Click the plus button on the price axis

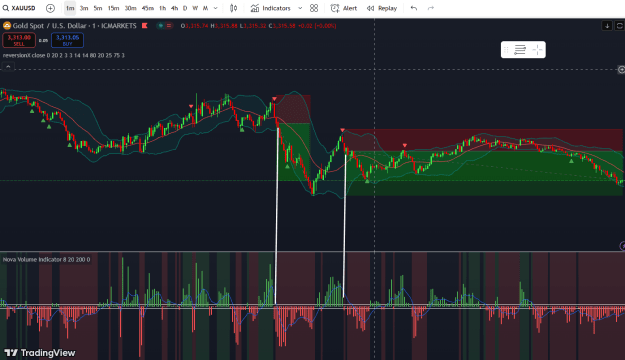tap(621, 70)
